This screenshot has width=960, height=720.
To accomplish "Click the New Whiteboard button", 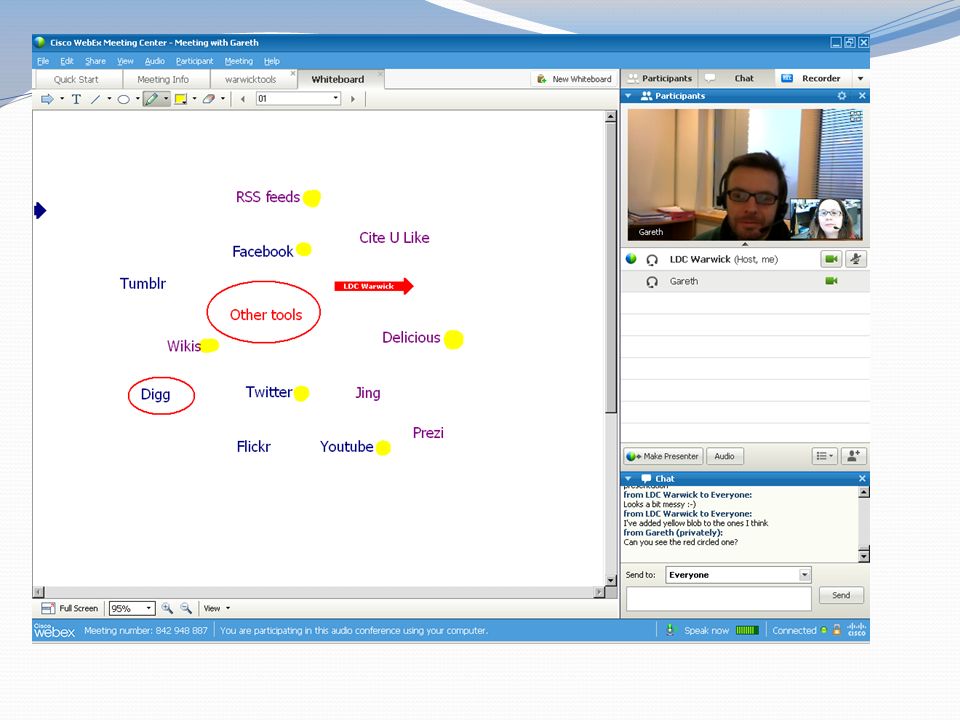I will coord(574,79).
